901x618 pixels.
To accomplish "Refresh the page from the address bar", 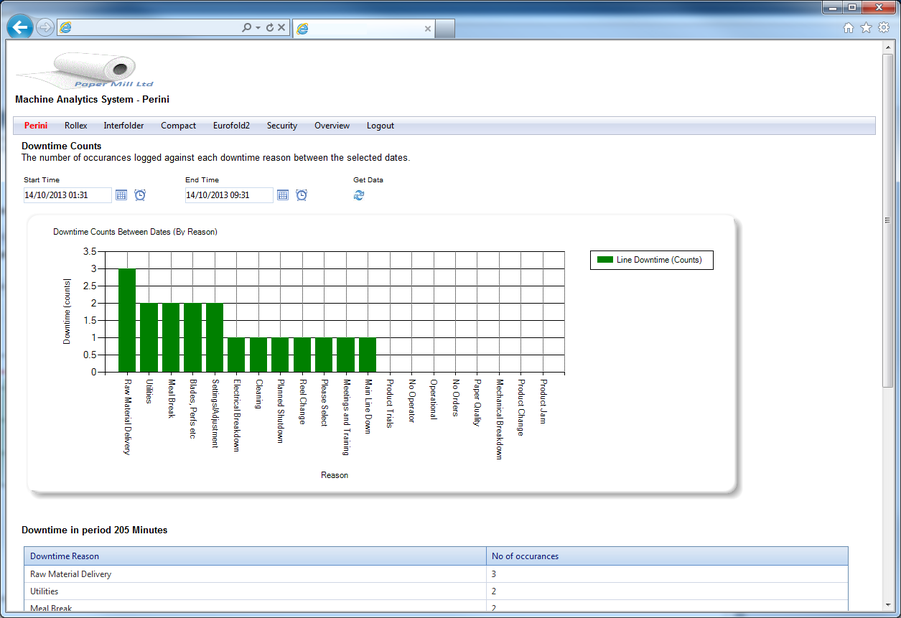I will pos(269,27).
